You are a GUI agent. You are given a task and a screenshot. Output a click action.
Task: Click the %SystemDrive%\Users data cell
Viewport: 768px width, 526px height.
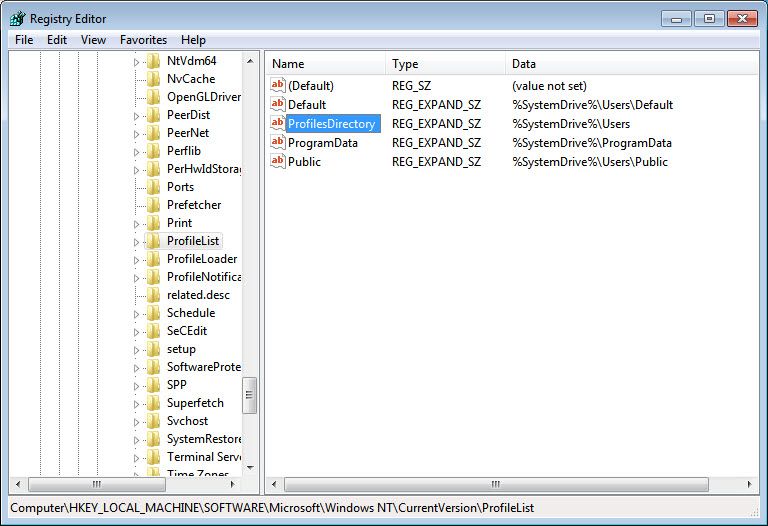pyautogui.click(x=571, y=124)
